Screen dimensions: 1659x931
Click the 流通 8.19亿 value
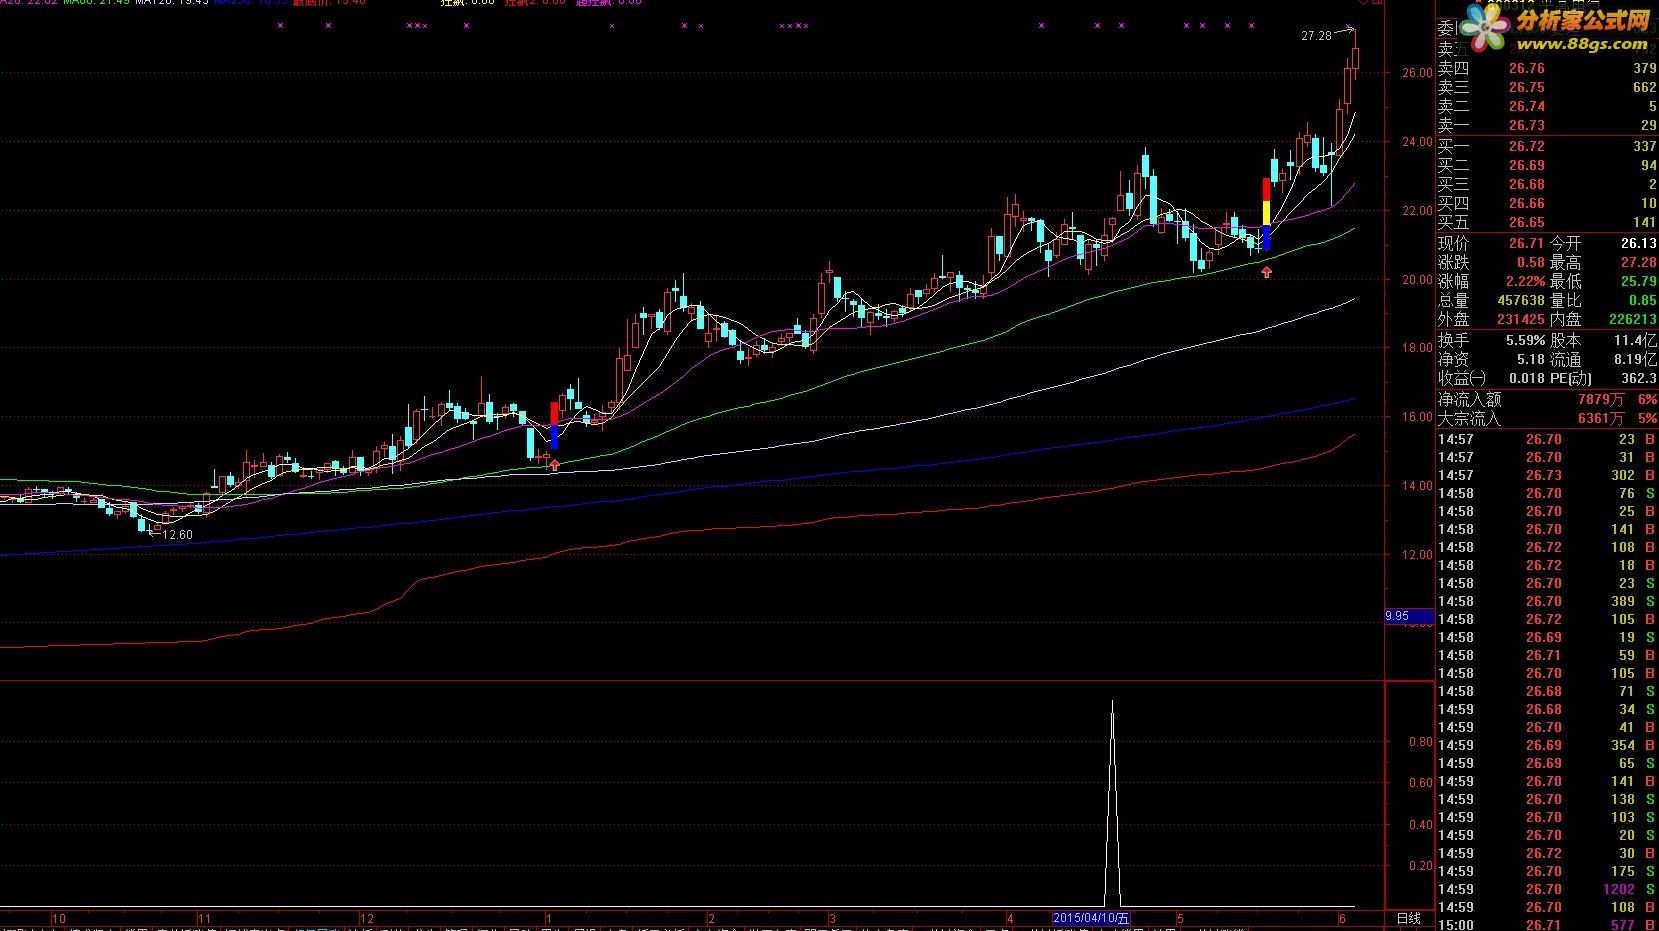coord(1635,359)
